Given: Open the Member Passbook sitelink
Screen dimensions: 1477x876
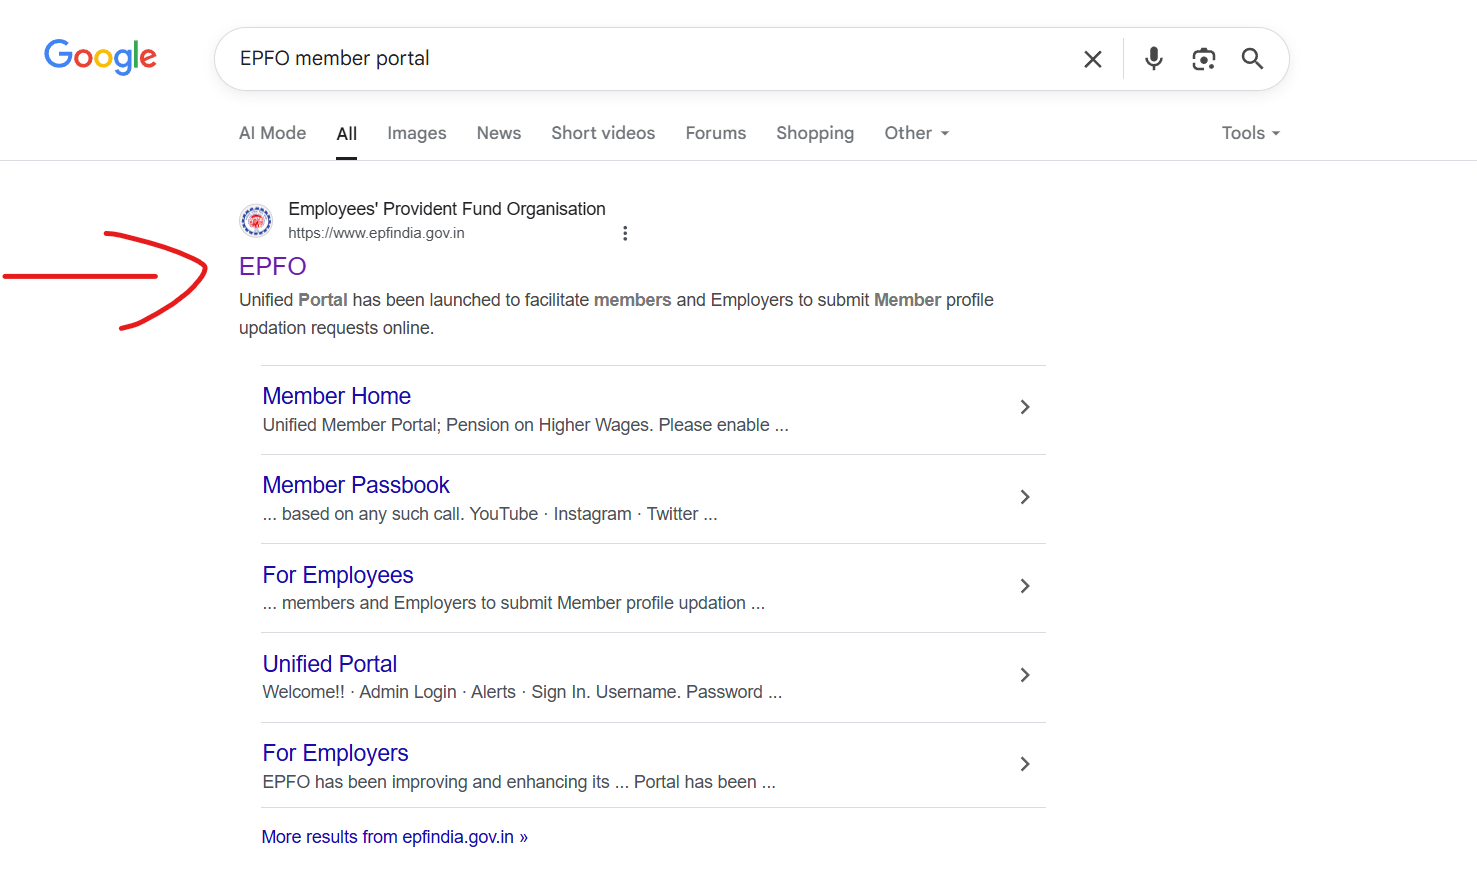Looking at the screenshot, I should [356, 485].
